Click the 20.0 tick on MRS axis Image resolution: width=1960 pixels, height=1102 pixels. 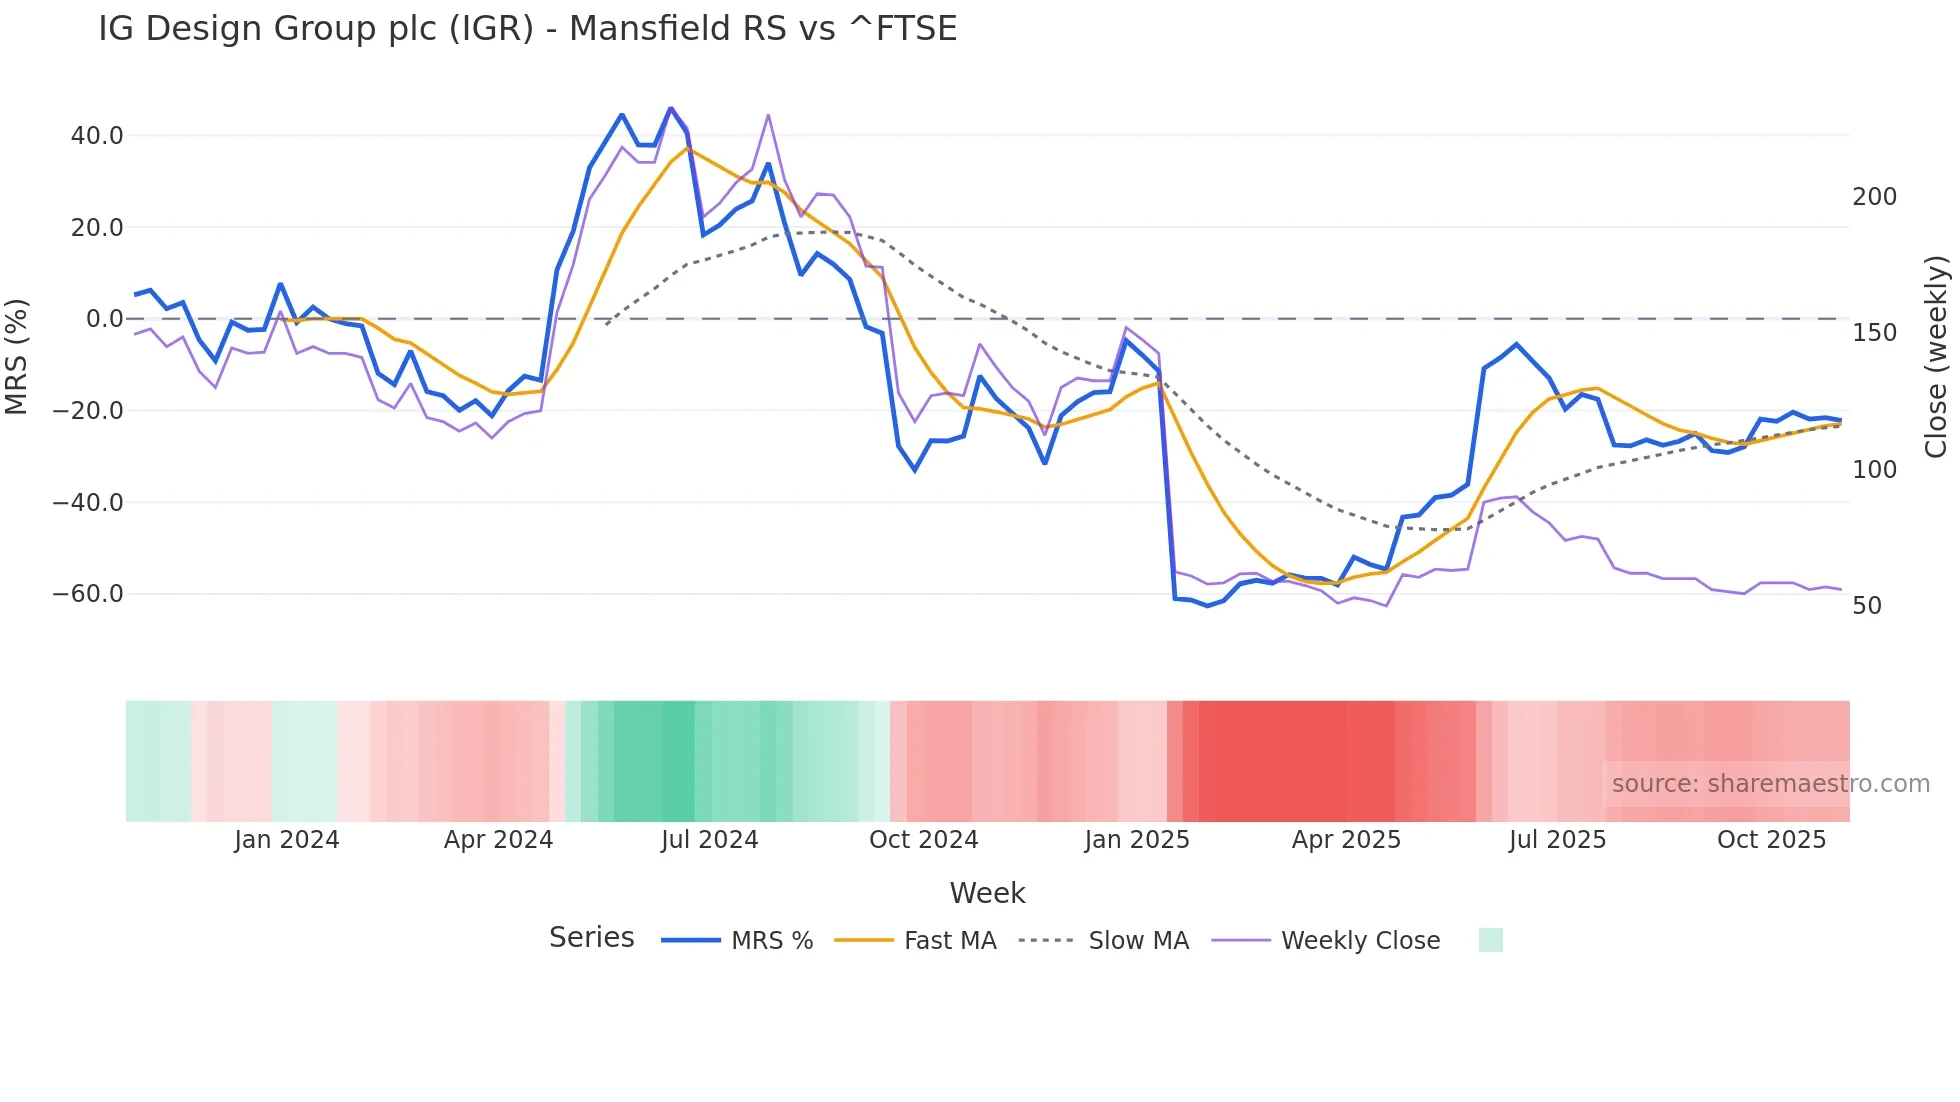97,228
